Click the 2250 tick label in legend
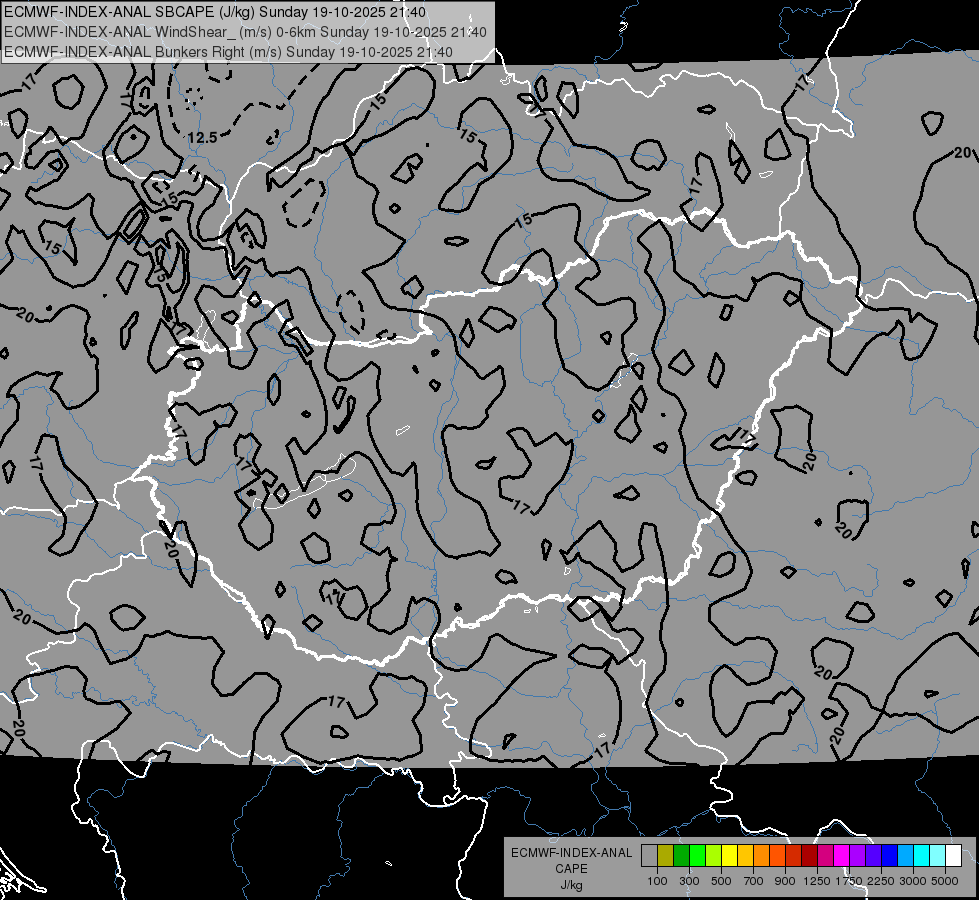 pos(881,881)
